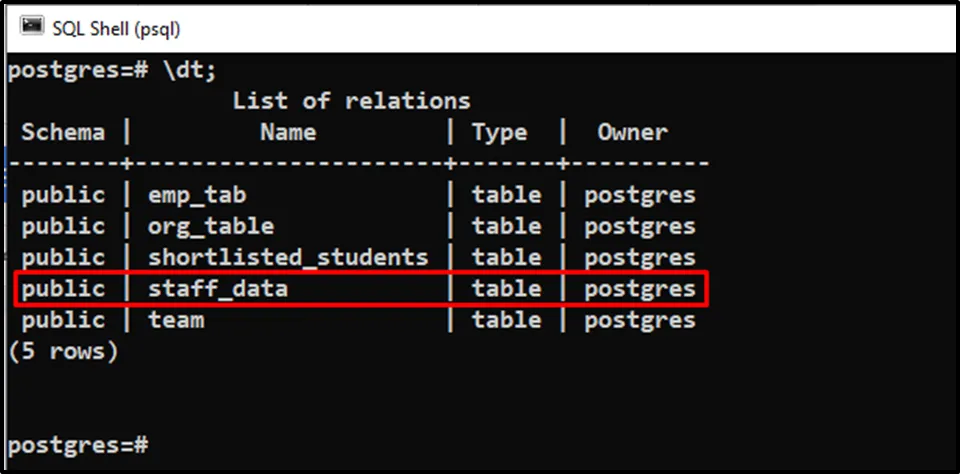
Task: Click the postgres owner in the staff_data row
Action: [x=639, y=289]
